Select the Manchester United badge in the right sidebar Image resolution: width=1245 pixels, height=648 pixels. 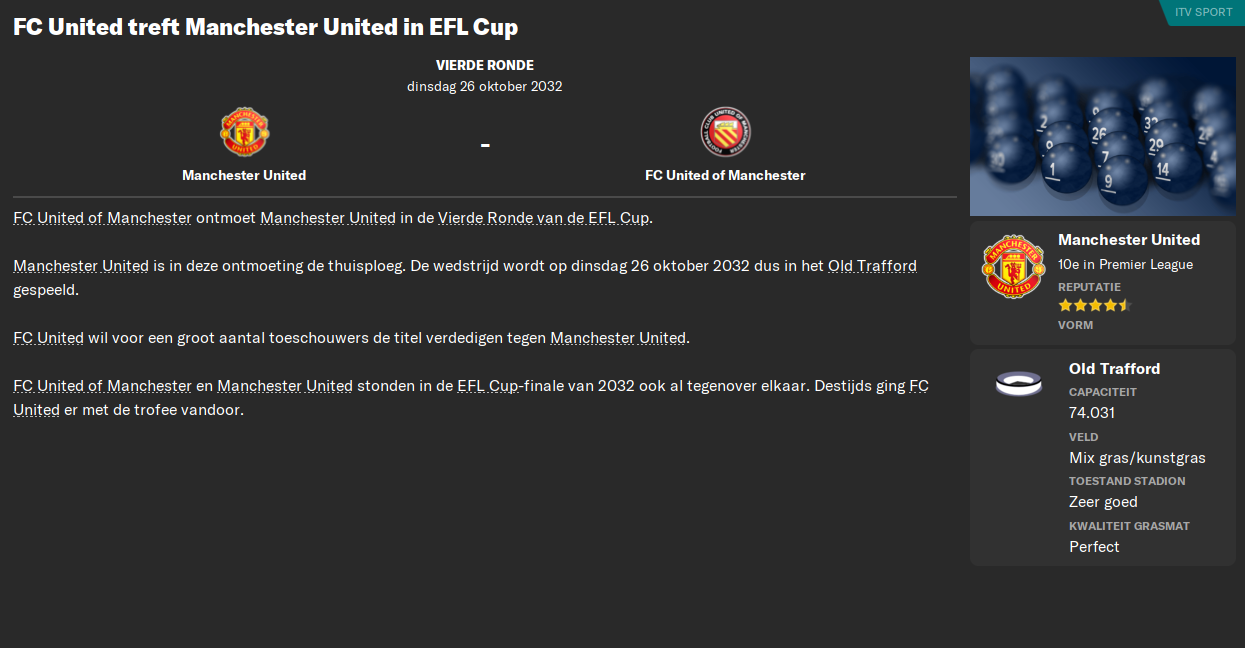(1013, 265)
